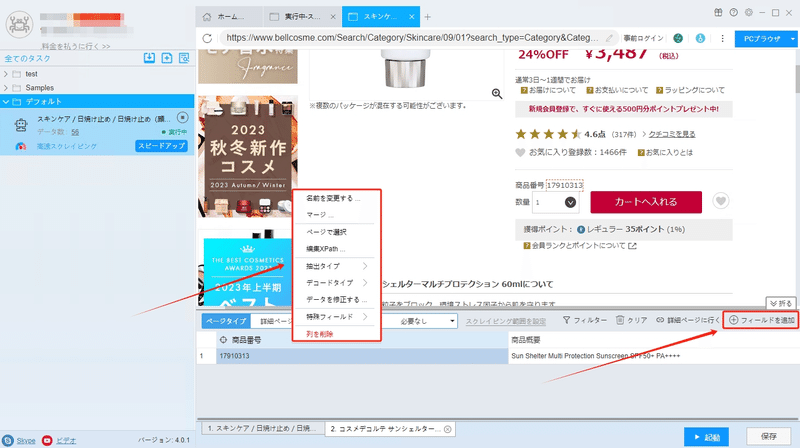Choose 列を削除 in context menu

coord(319,334)
